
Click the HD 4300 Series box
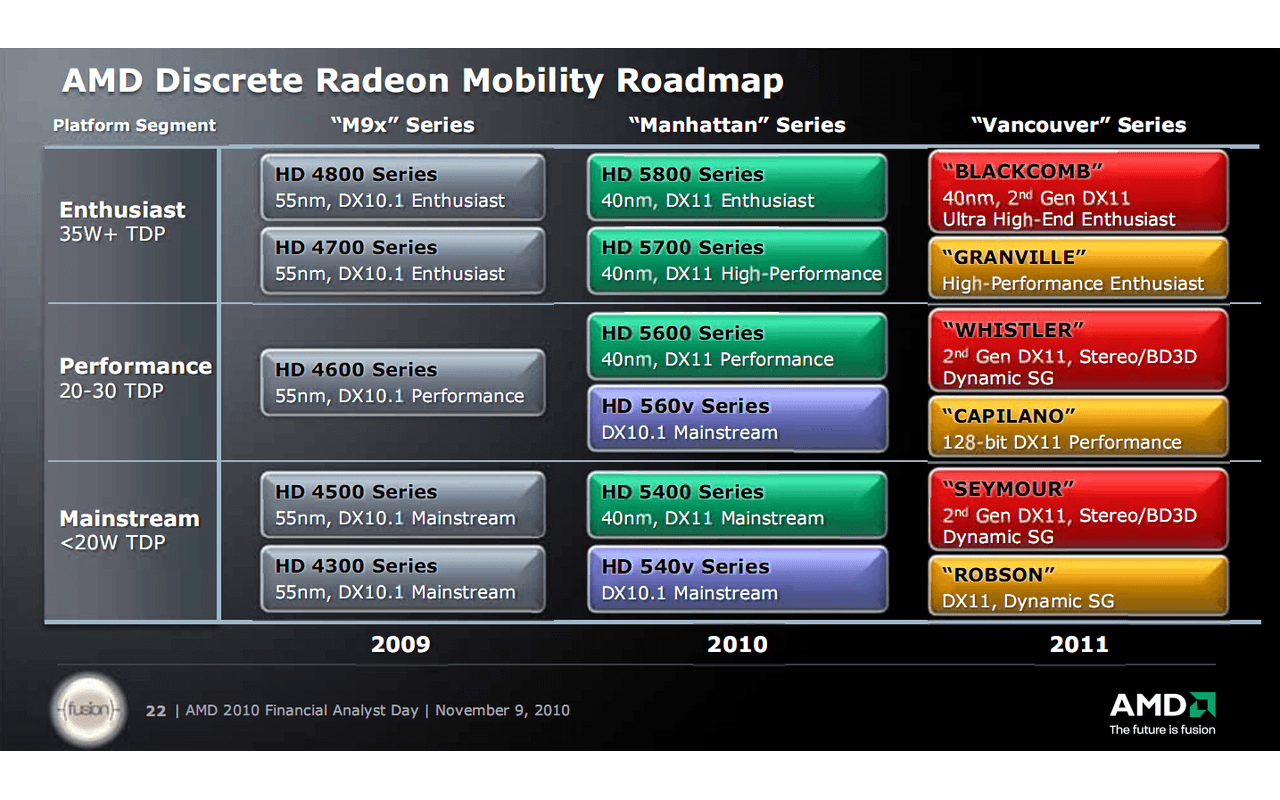click(x=403, y=579)
